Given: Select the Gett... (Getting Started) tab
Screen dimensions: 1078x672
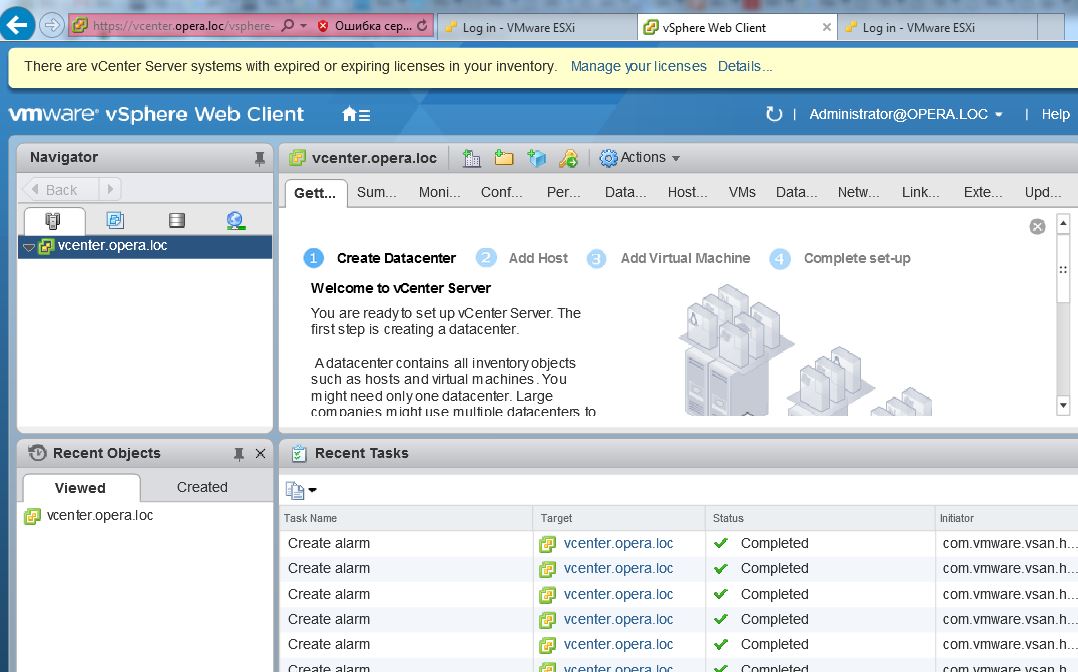Looking at the screenshot, I should (316, 193).
